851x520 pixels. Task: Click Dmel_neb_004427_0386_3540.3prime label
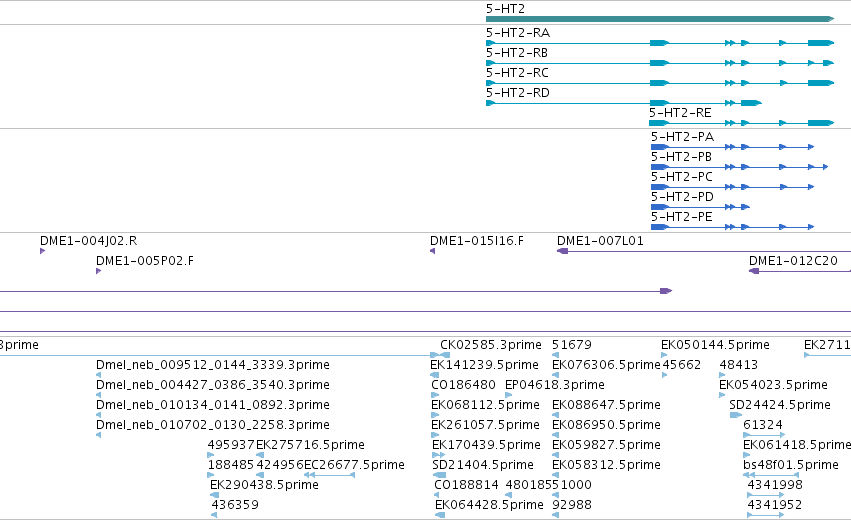click(x=213, y=385)
